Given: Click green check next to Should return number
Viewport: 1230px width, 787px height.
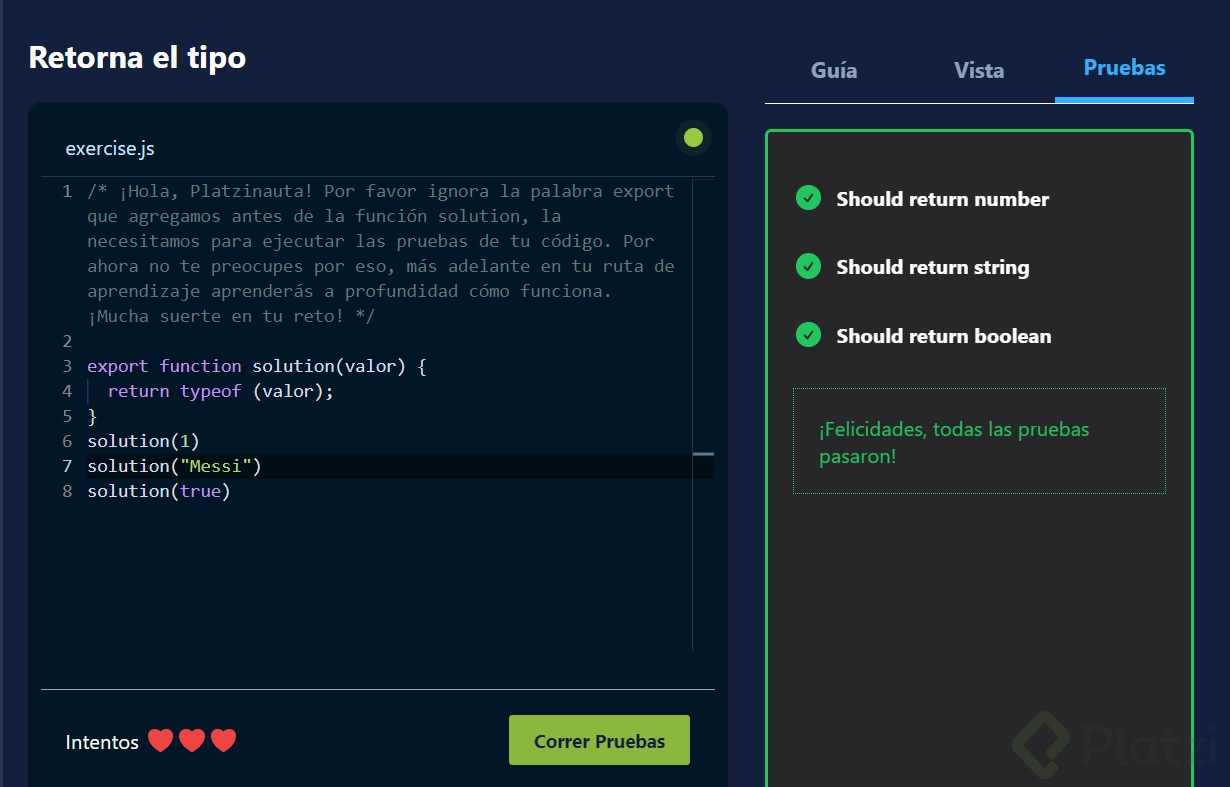Looking at the screenshot, I should [x=808, y=198].
